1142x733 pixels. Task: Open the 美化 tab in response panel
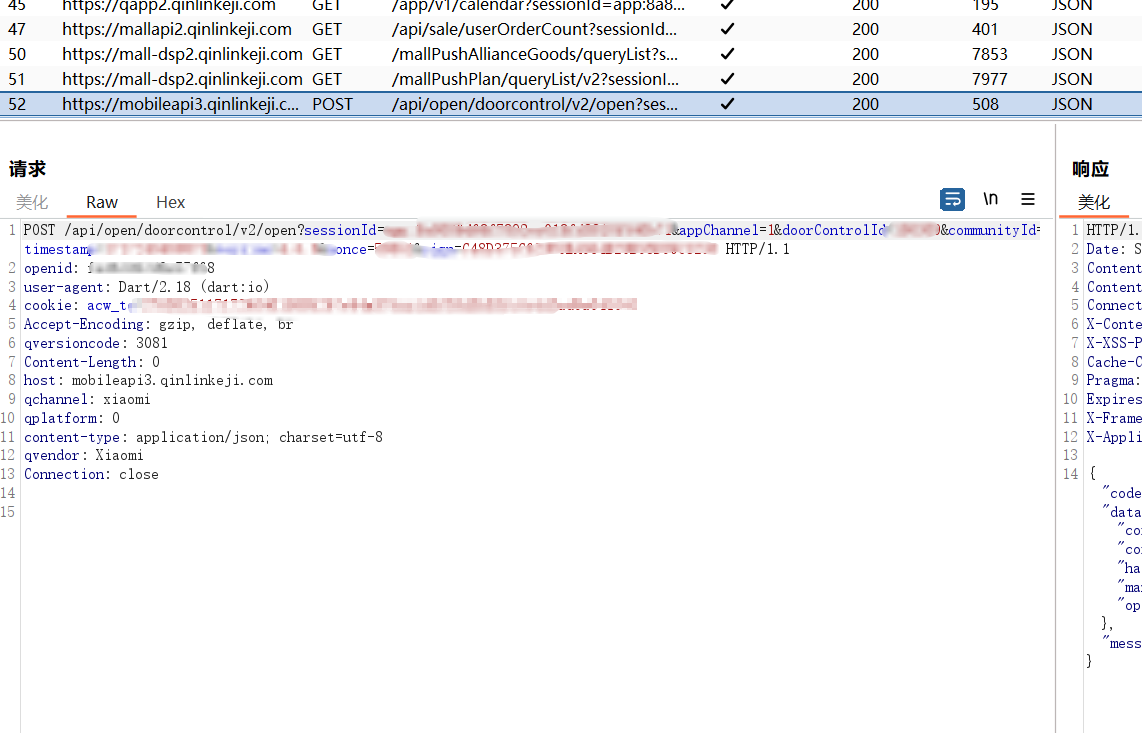pos(1093,202)
